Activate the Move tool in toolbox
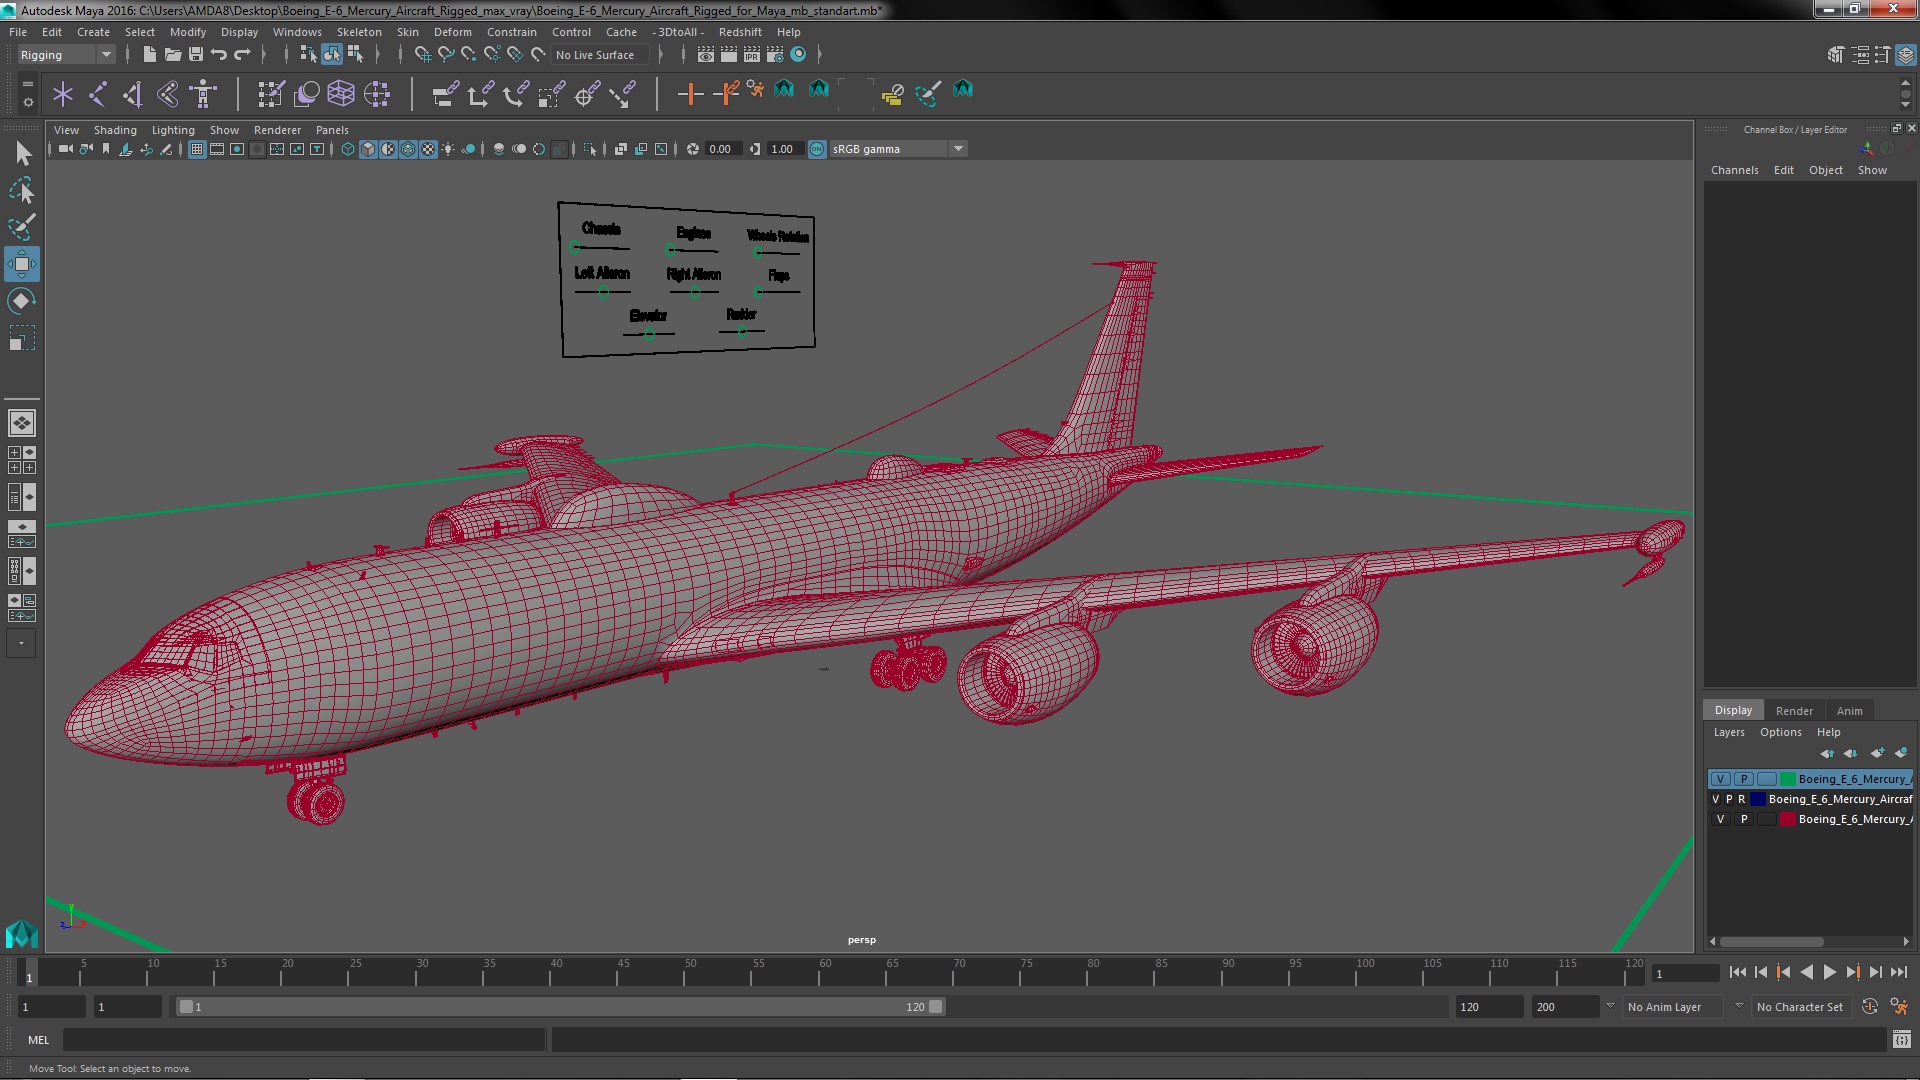Image resolution: width=1920 pixels, height=1080 pixels. [22, 264]
